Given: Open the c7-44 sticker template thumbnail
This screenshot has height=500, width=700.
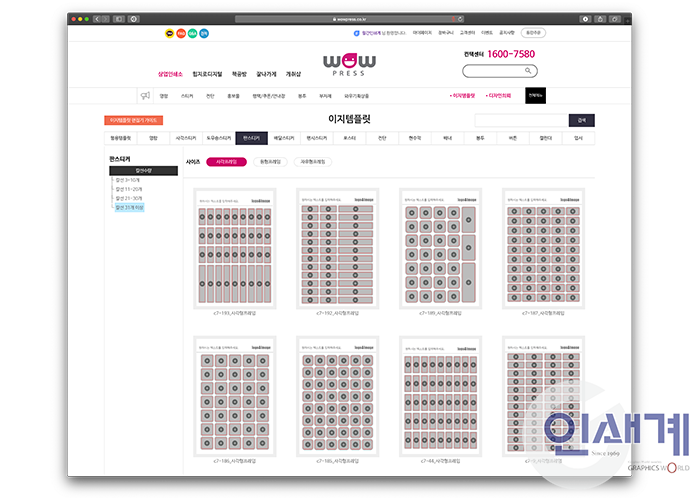Looking at the screenshot, I should point(441,396).
